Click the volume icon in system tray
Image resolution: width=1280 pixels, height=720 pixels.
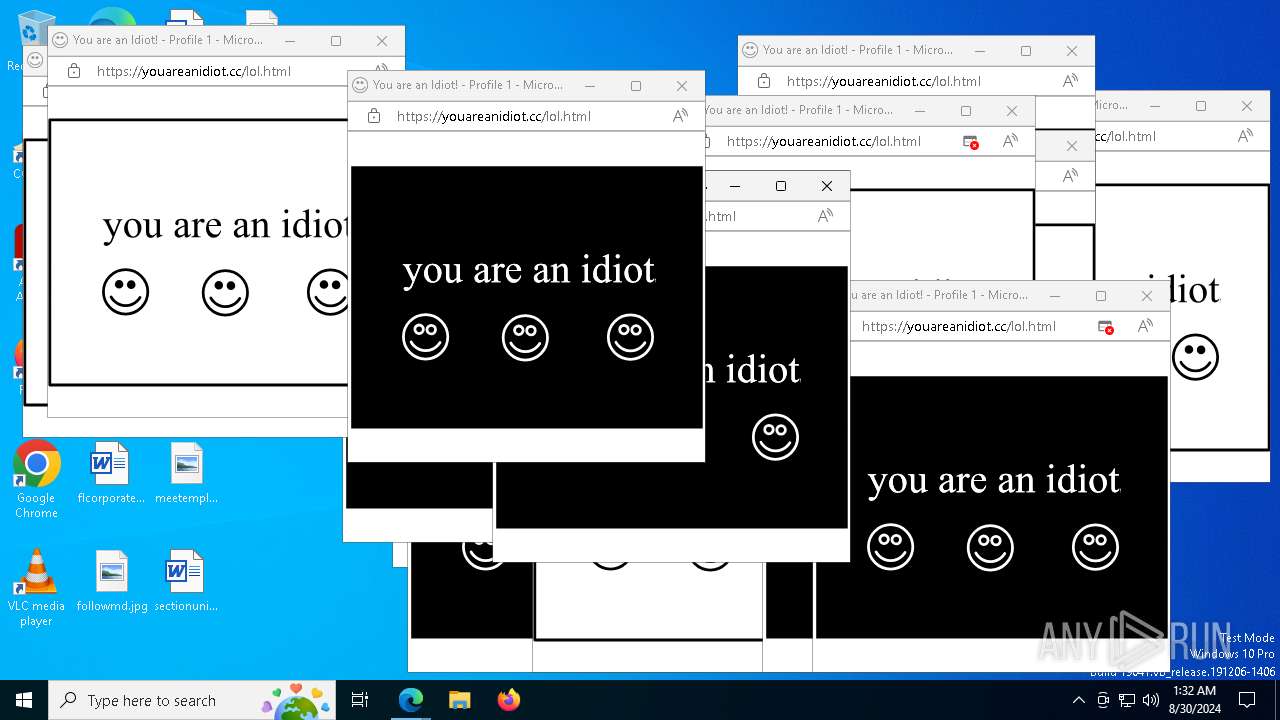pyautogui.click(x=1150, y=700)
